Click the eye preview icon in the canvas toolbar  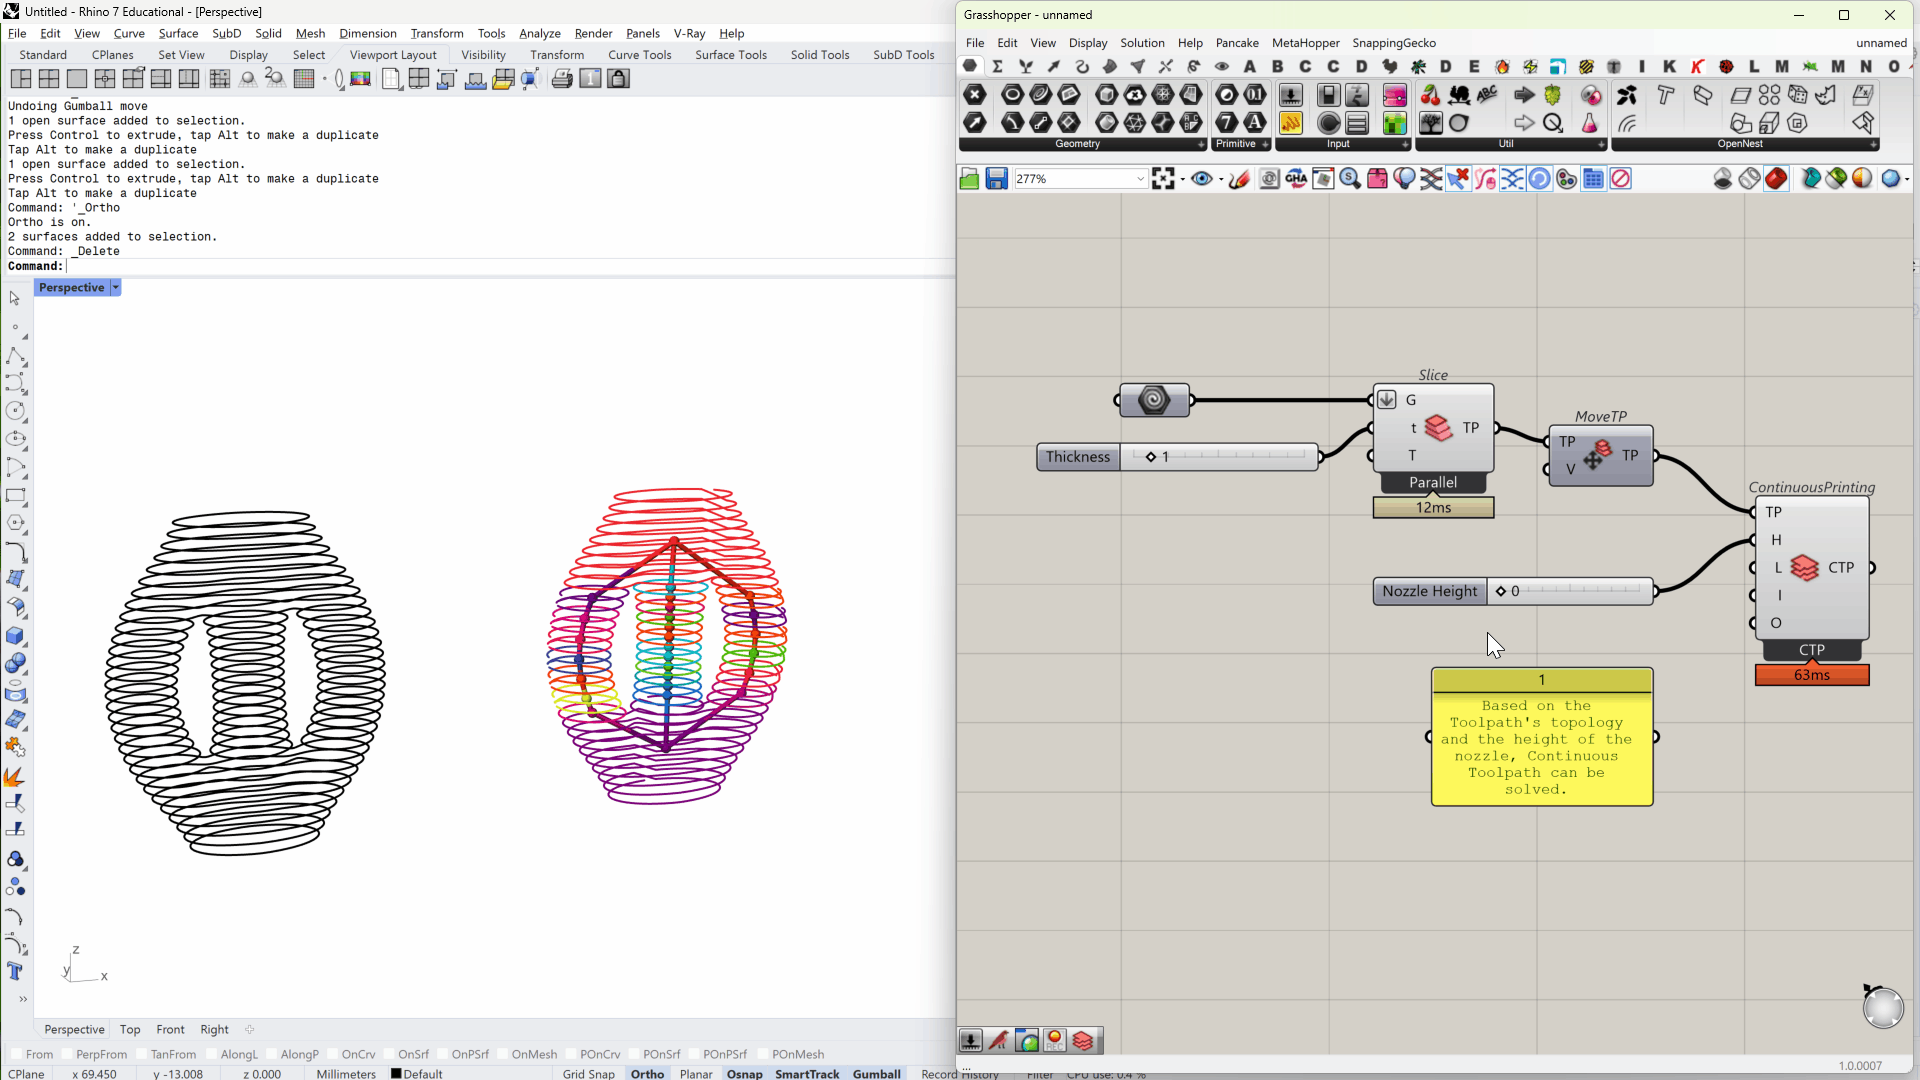tap(1201, 179)
